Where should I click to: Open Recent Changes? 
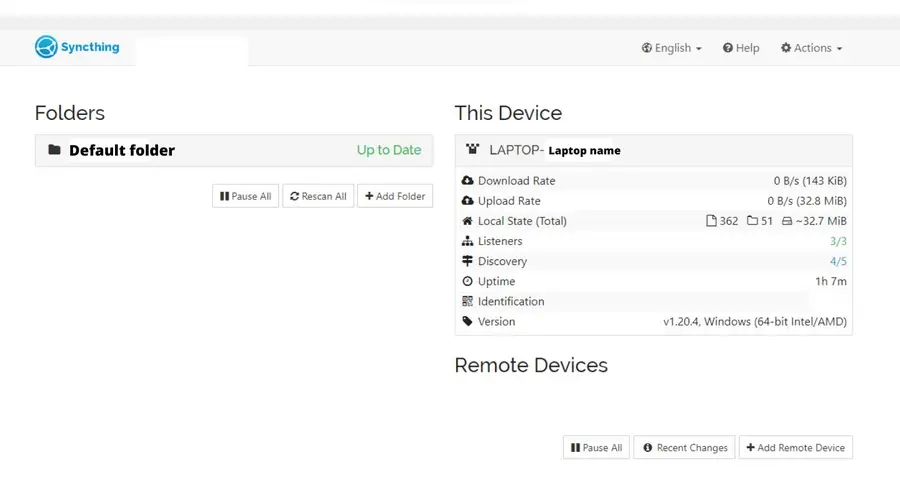(685, 448)
